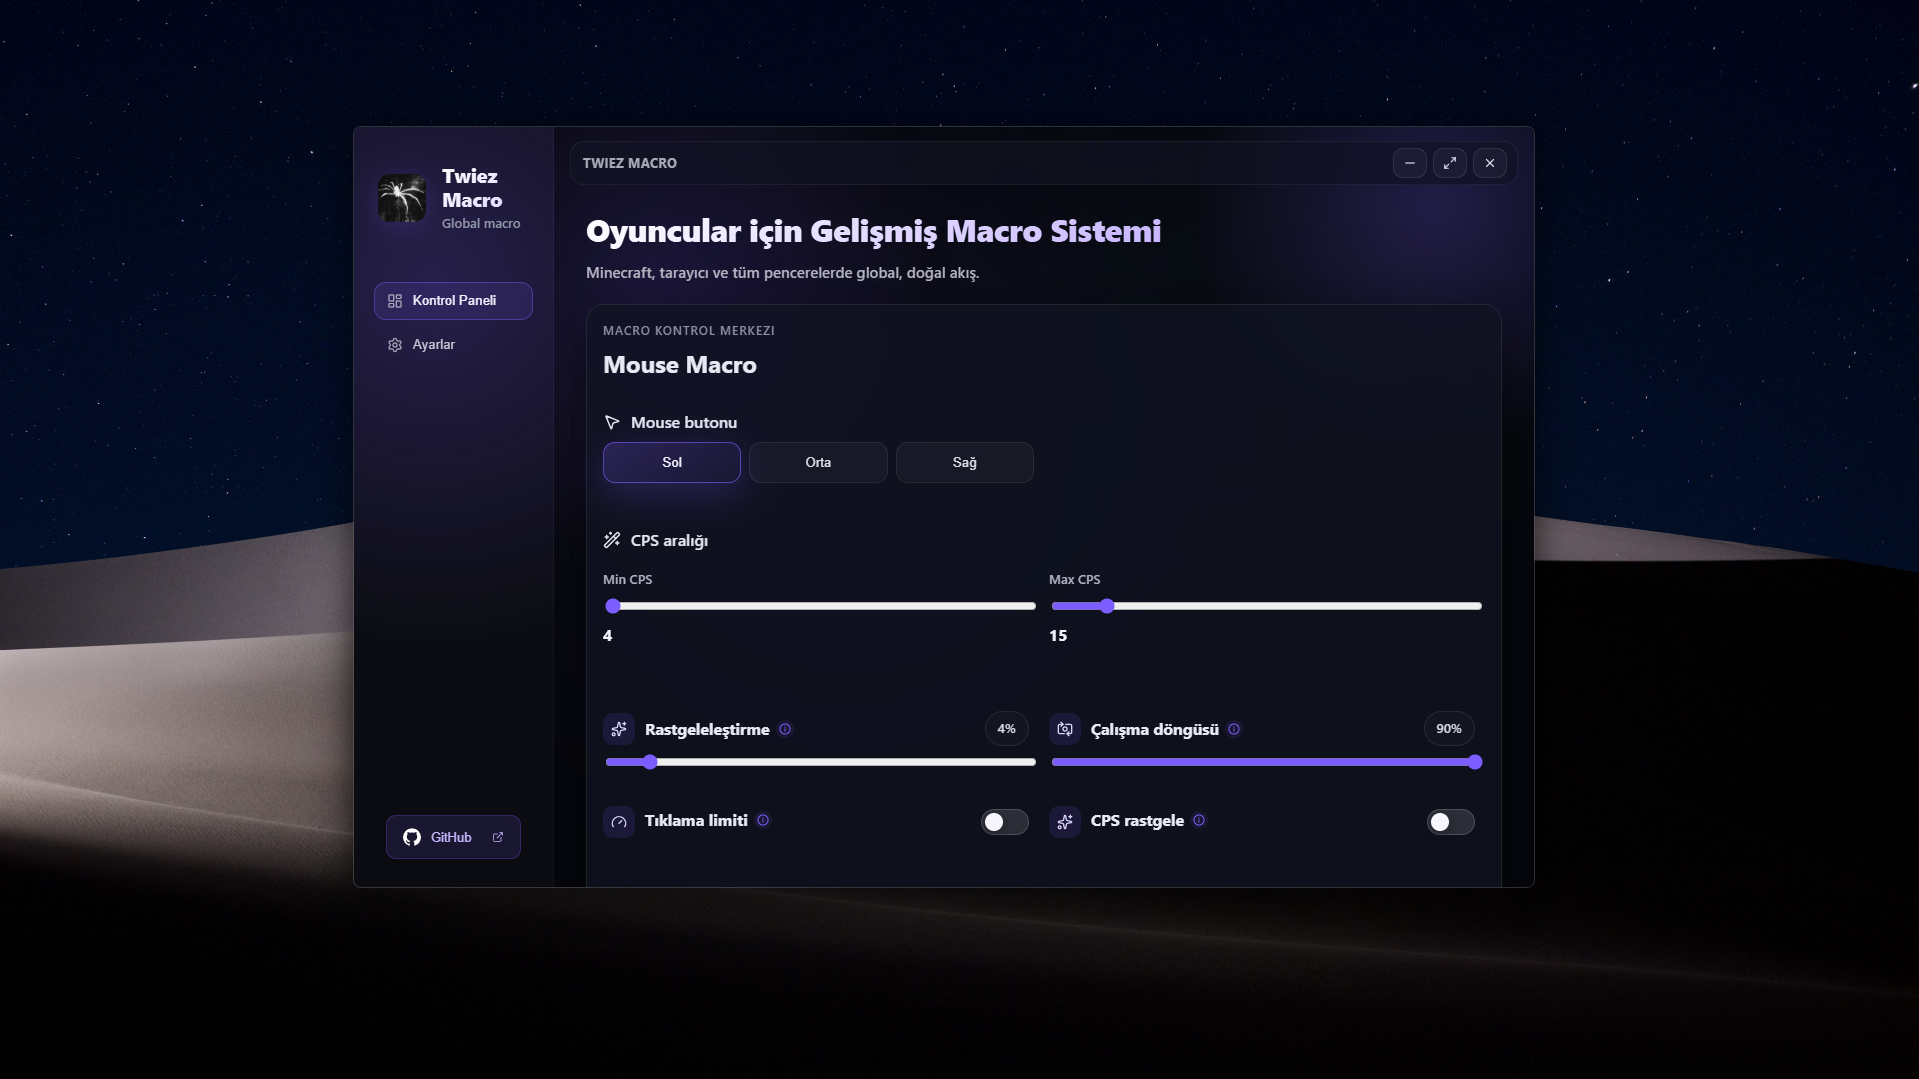This screenshot has width=1919, height=1079.
Task: Click the Çalışma döngüsü slider handle
Action: [1475, 762]
